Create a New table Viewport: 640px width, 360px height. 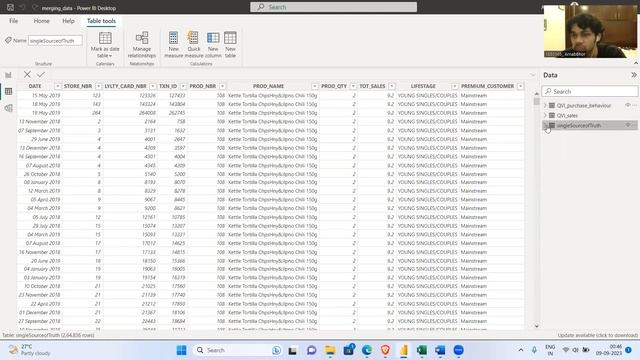coord(230,44)
